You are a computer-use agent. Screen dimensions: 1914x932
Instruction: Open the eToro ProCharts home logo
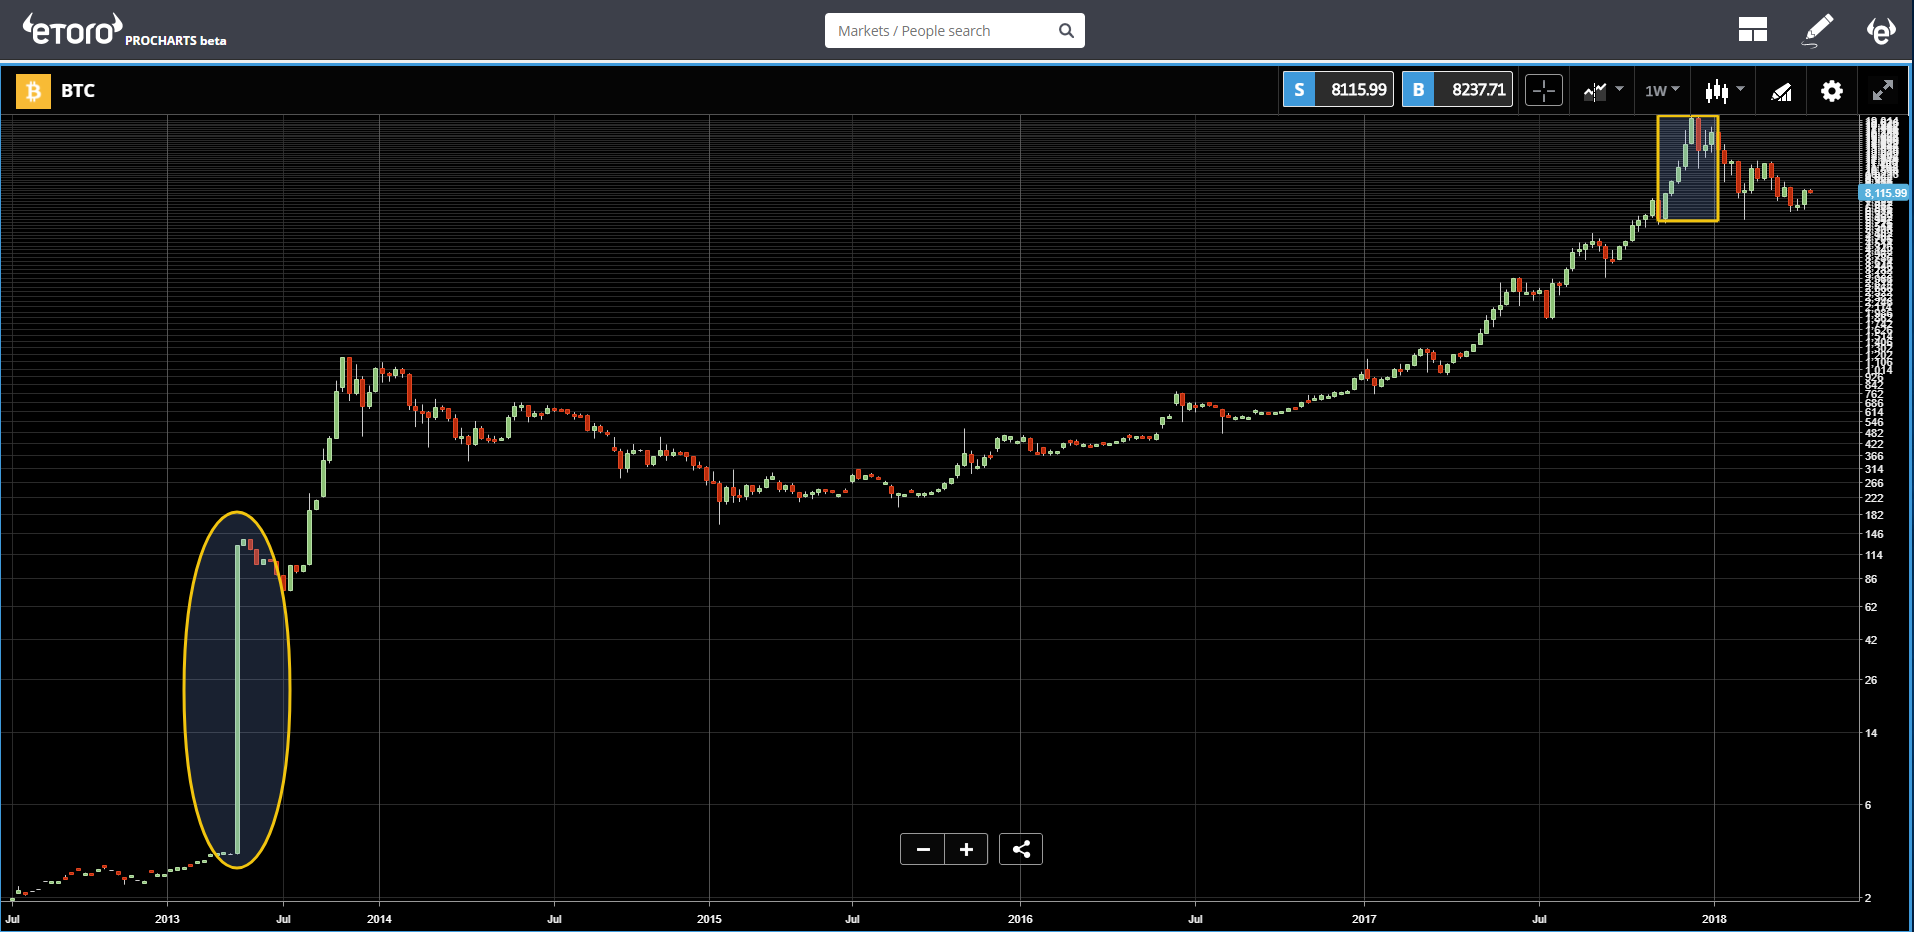[x=124, y=30]
